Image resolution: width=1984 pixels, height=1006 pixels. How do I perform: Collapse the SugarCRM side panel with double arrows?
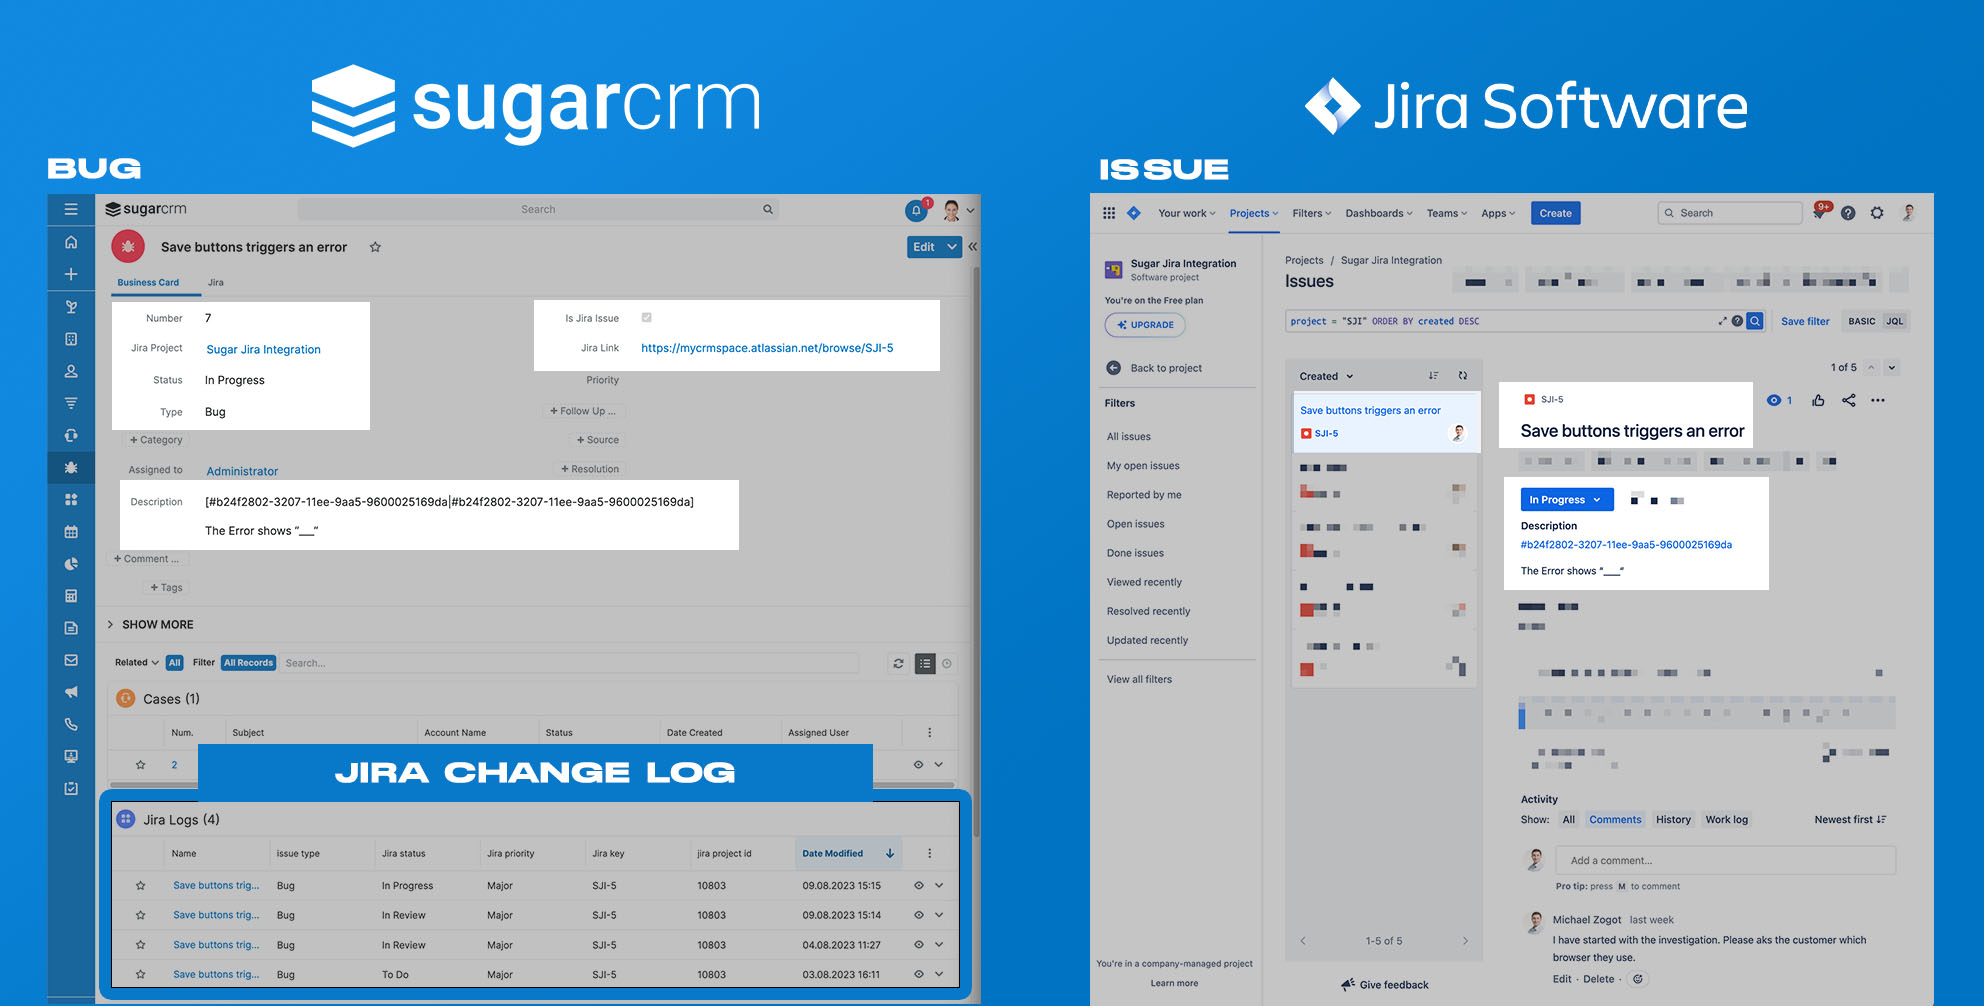pyautogui.click(x=972, y=246)
